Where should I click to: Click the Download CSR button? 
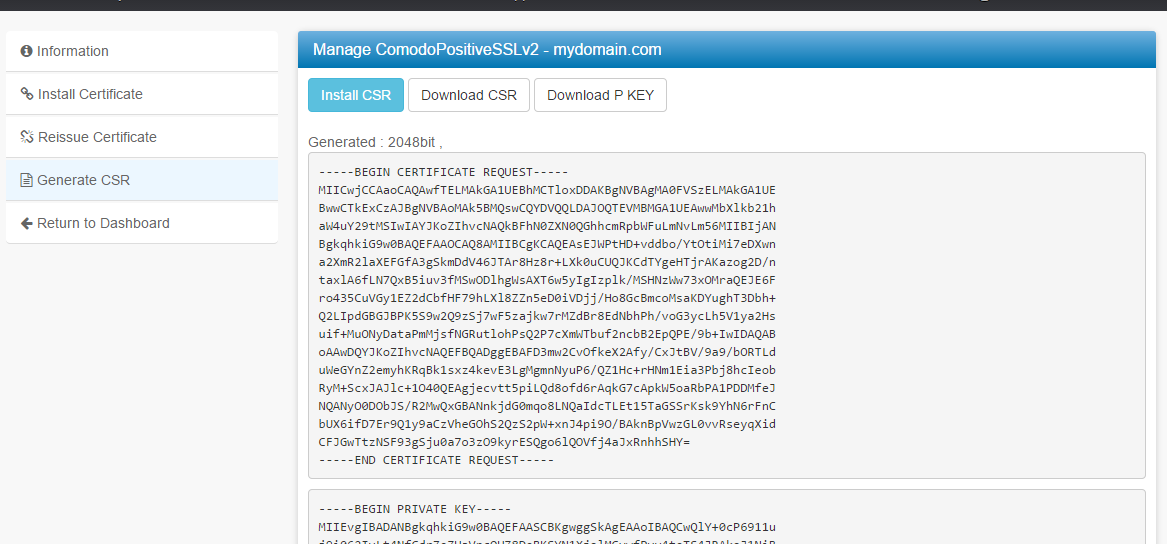point(469,95)
